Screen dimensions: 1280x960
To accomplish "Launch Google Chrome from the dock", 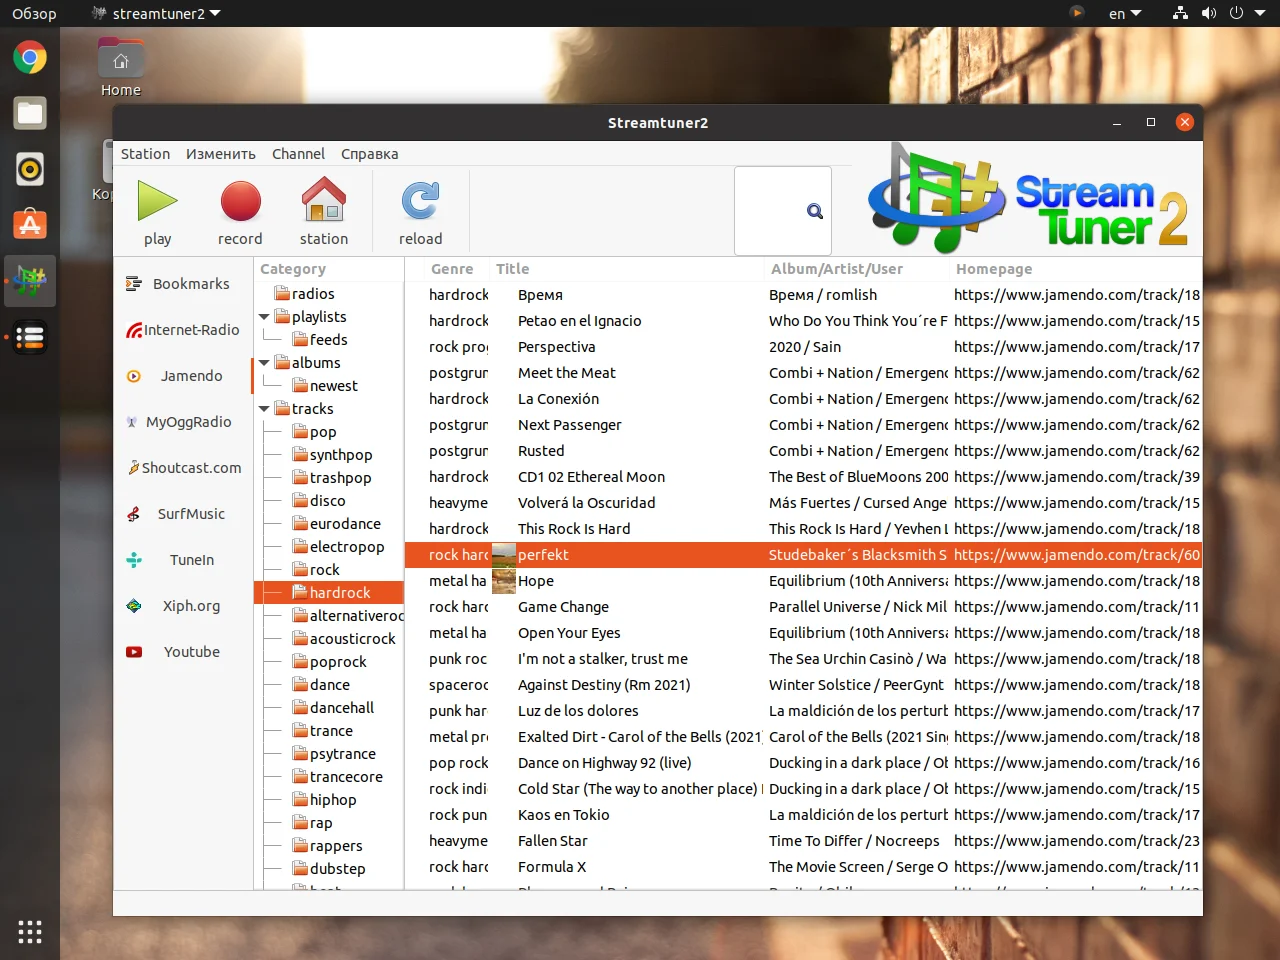I will tap(30, 58).
